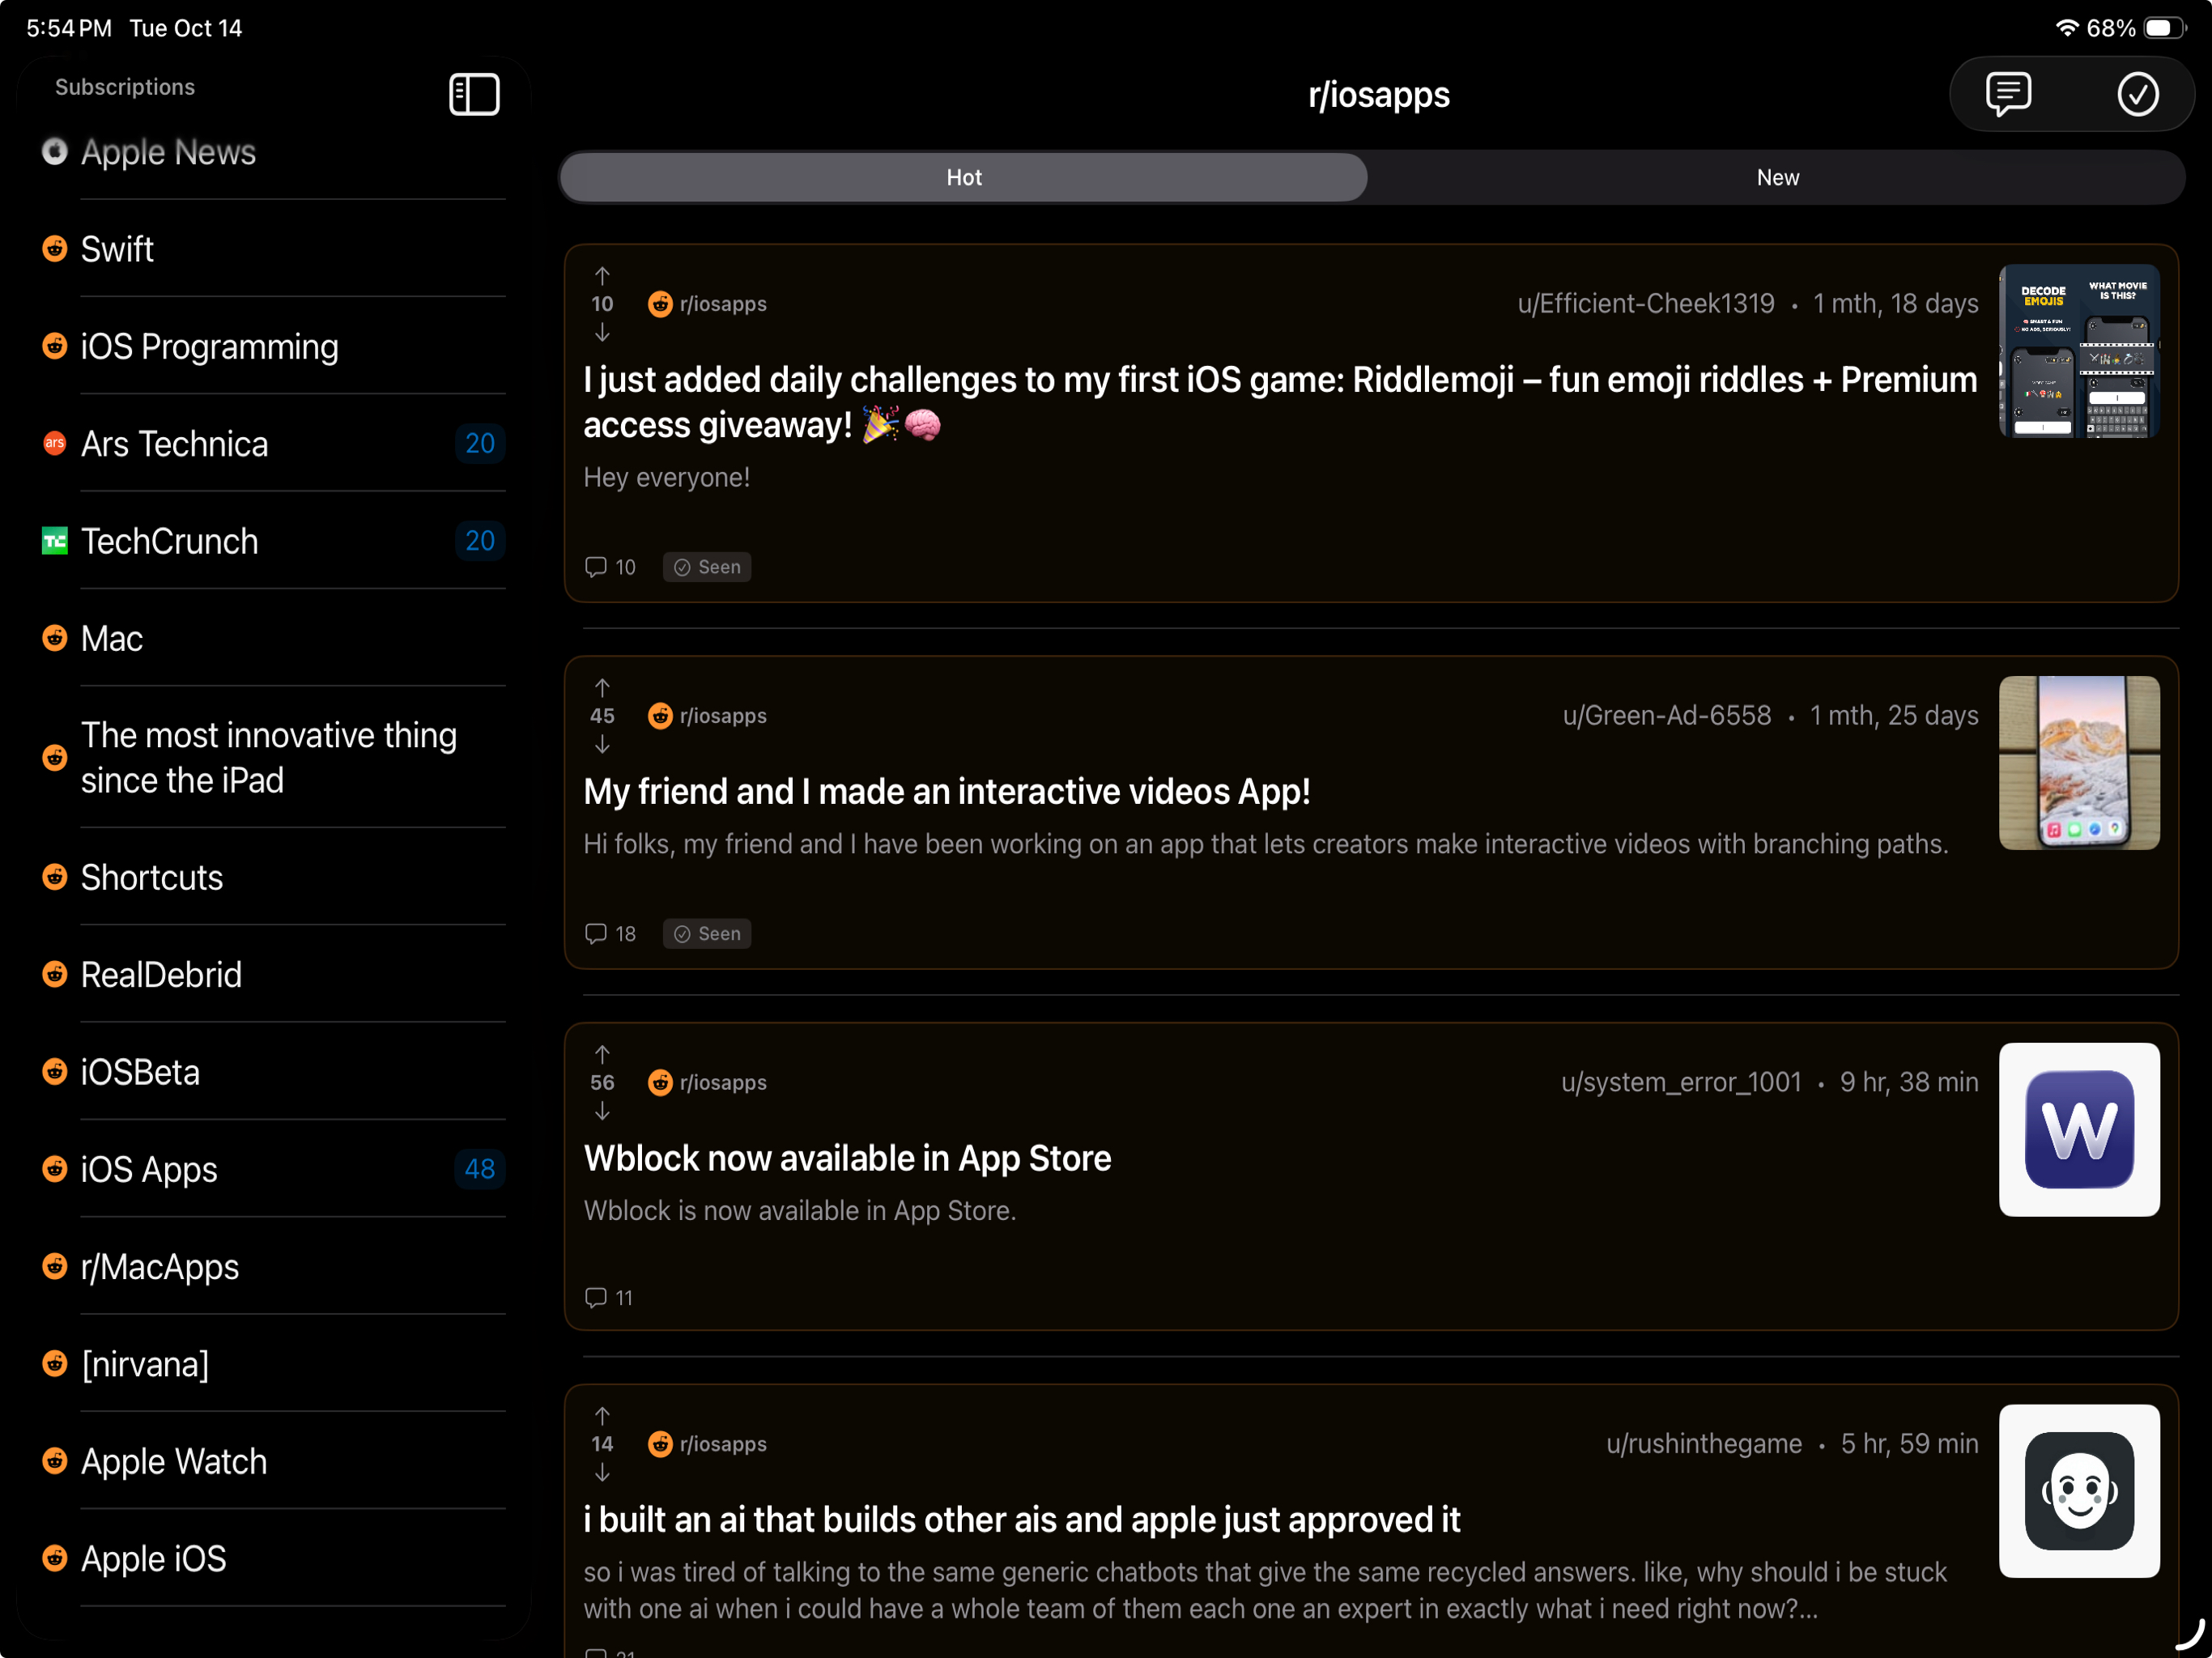The image size is (2212, 1658).
Task: Open iOS Apps subscription
Action: [272, 1169]
